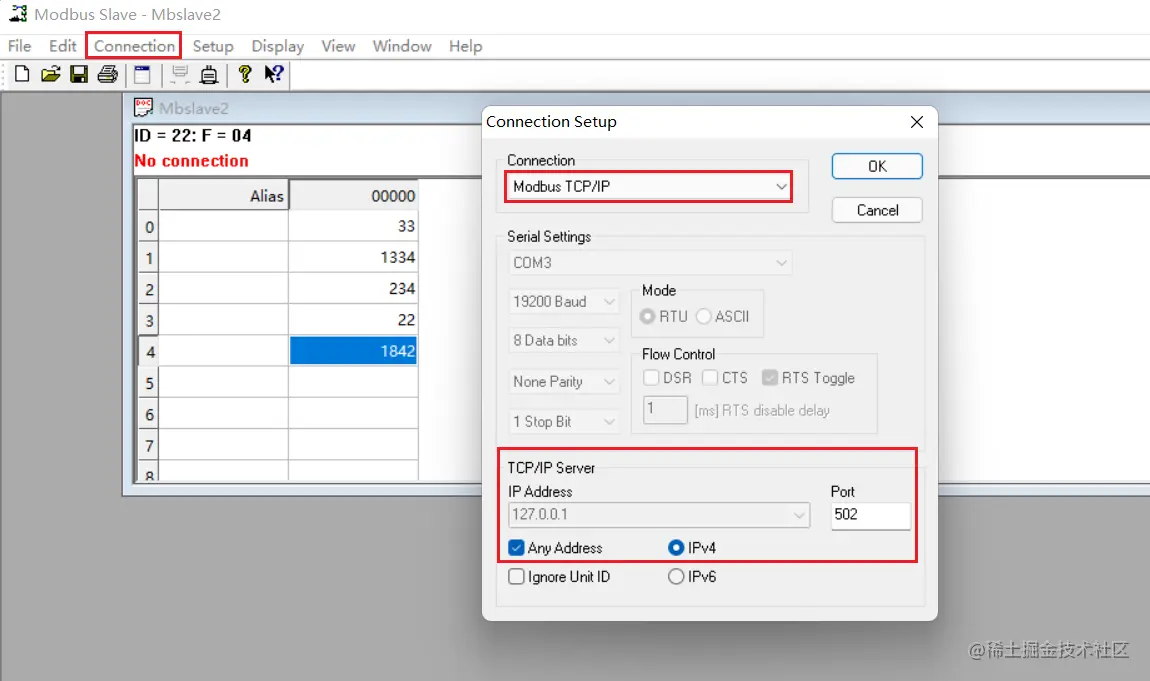Select the highlighted cell with value 1842
1150x681 pixels.
click(x=354, y=351)
